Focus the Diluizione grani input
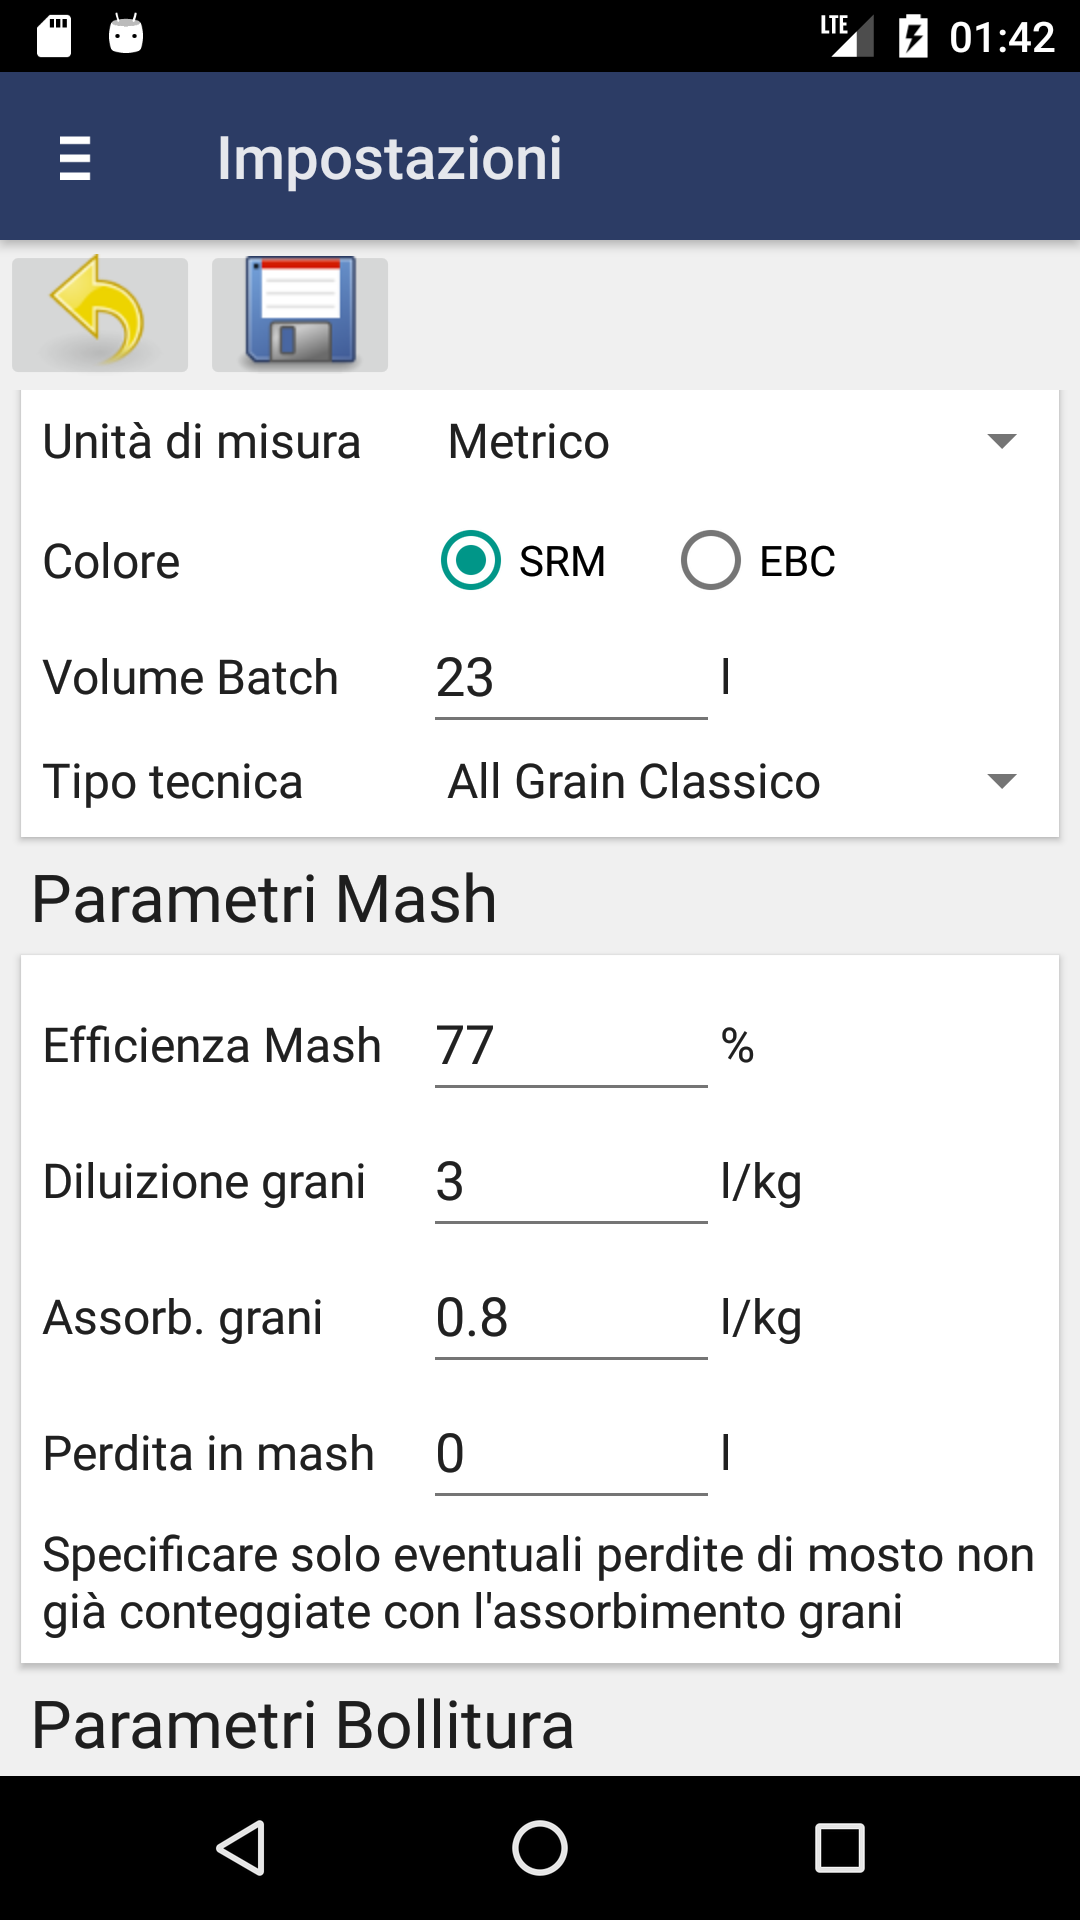Image resolution: width=1080 pixels, height=1920 pixels. point(571,1182)
